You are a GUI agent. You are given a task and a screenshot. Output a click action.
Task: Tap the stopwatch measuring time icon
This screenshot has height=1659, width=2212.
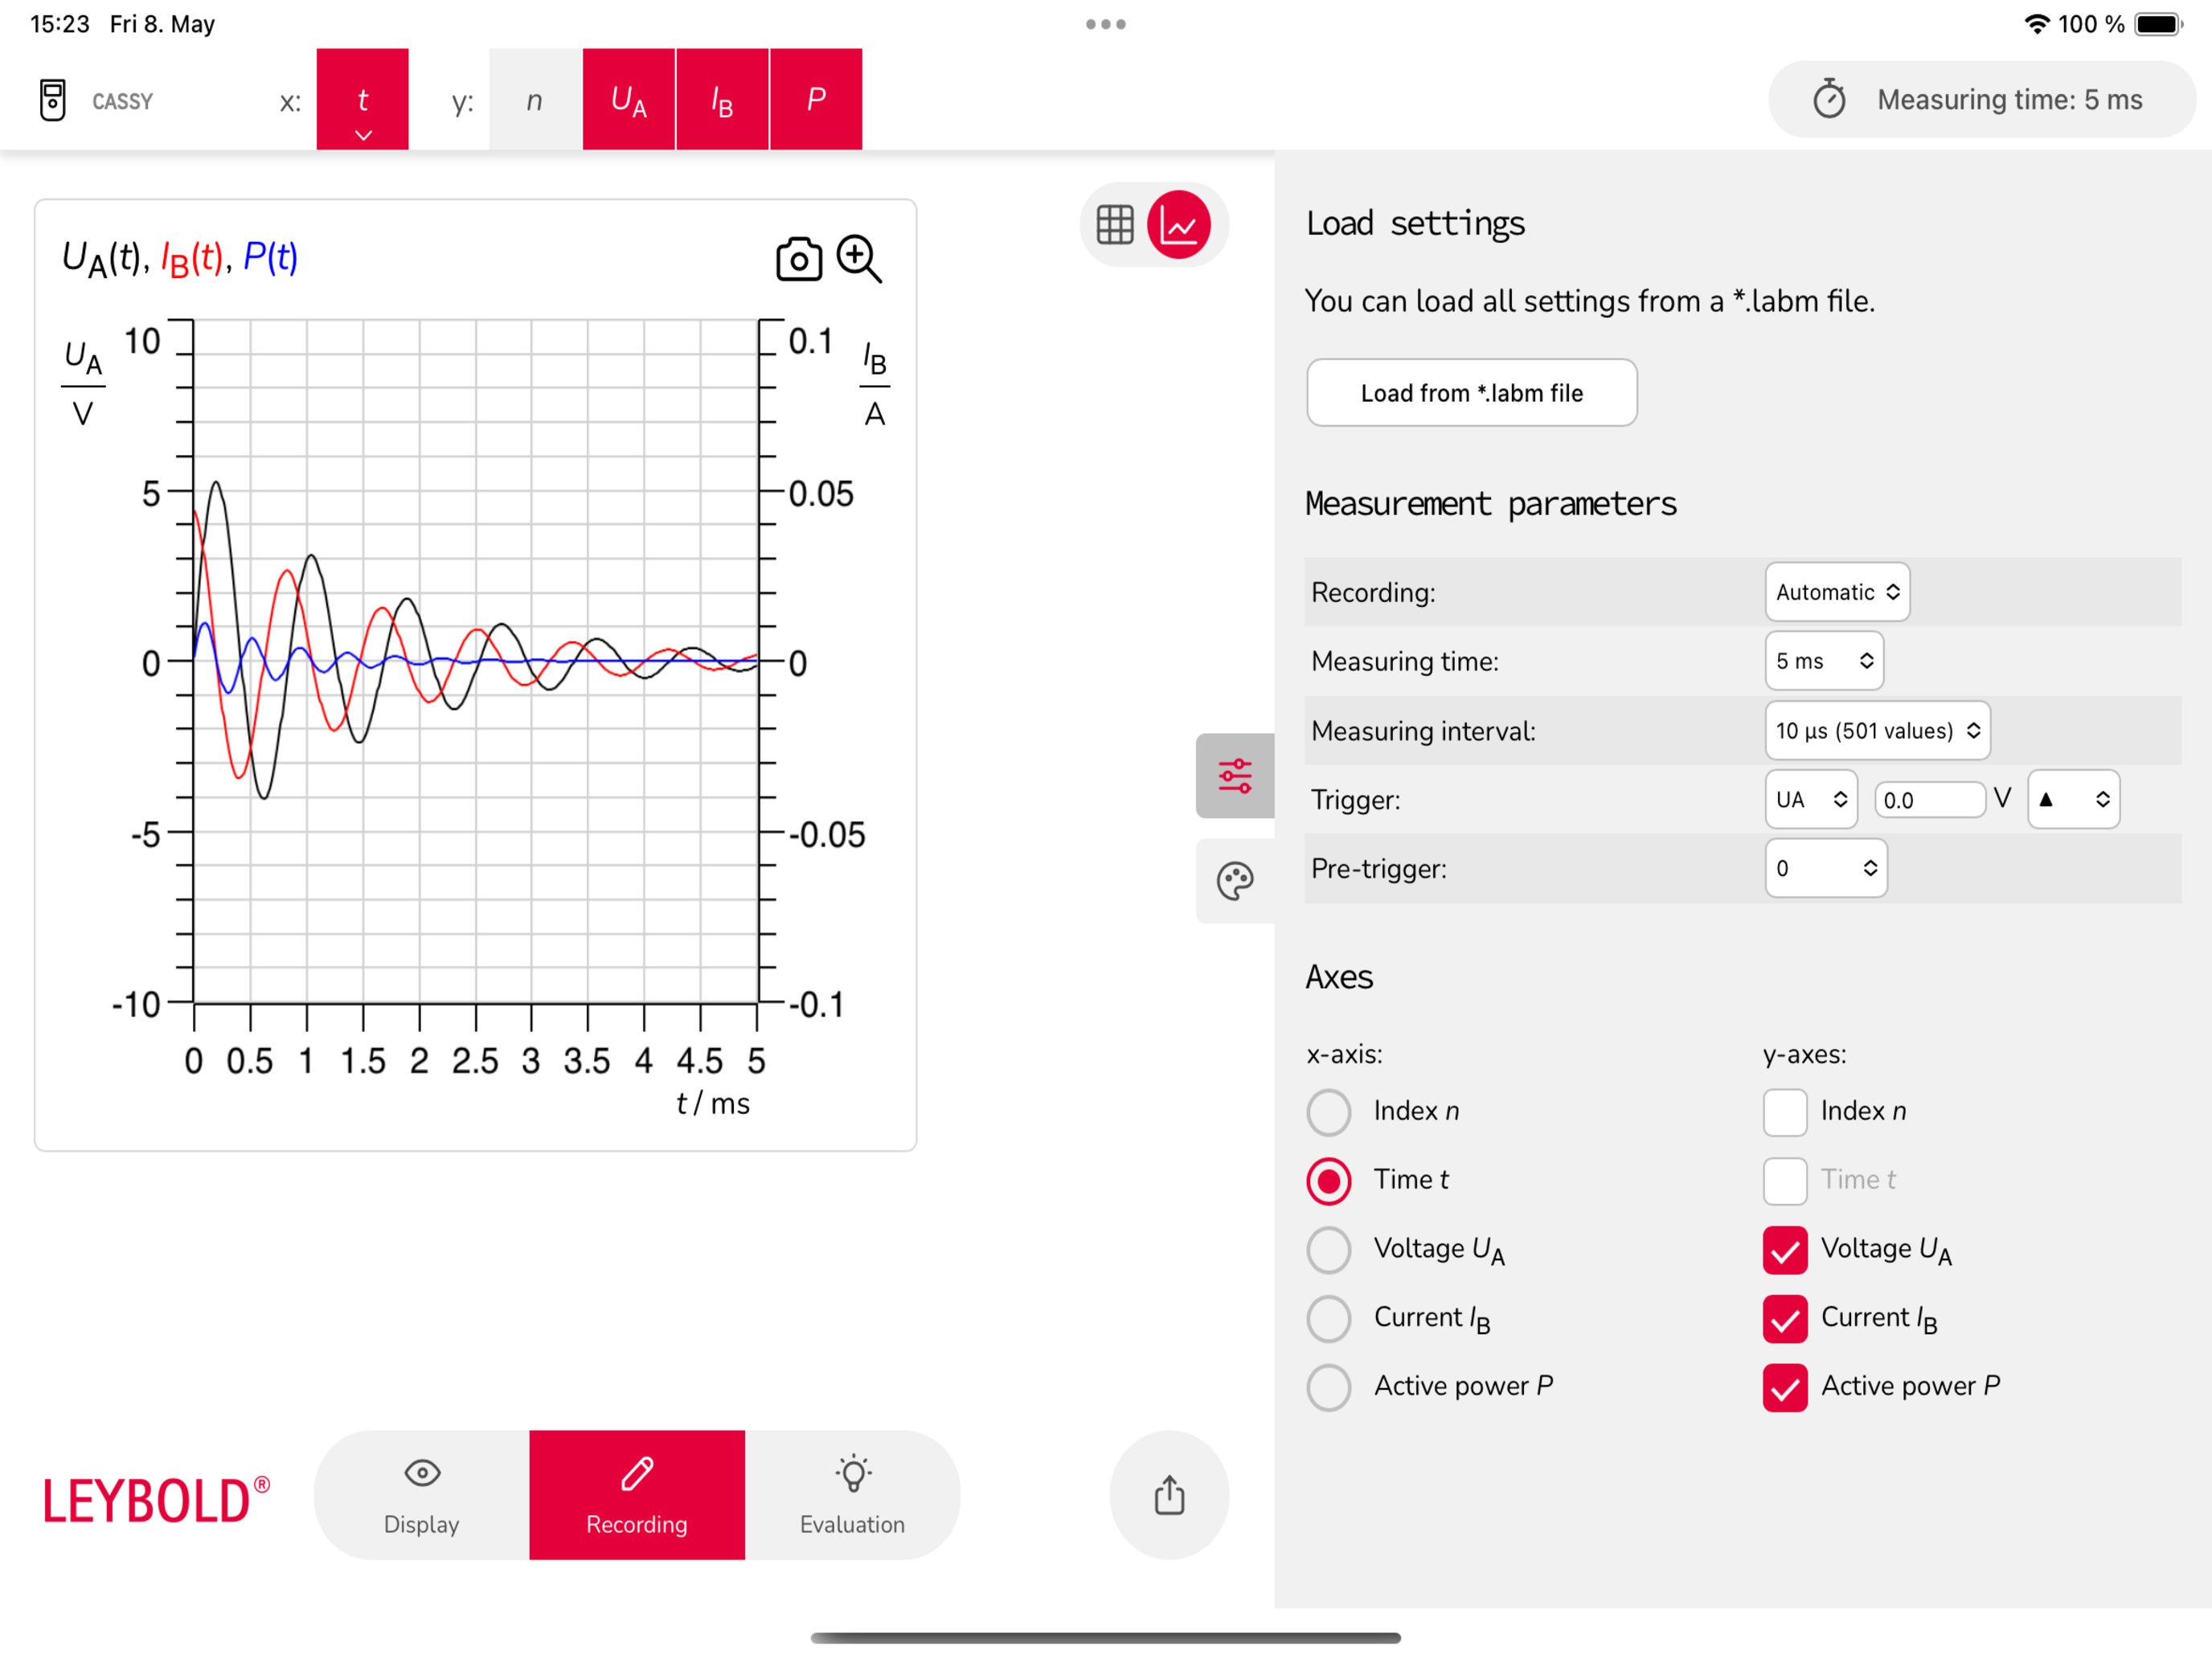click(x=1830, y=99)
